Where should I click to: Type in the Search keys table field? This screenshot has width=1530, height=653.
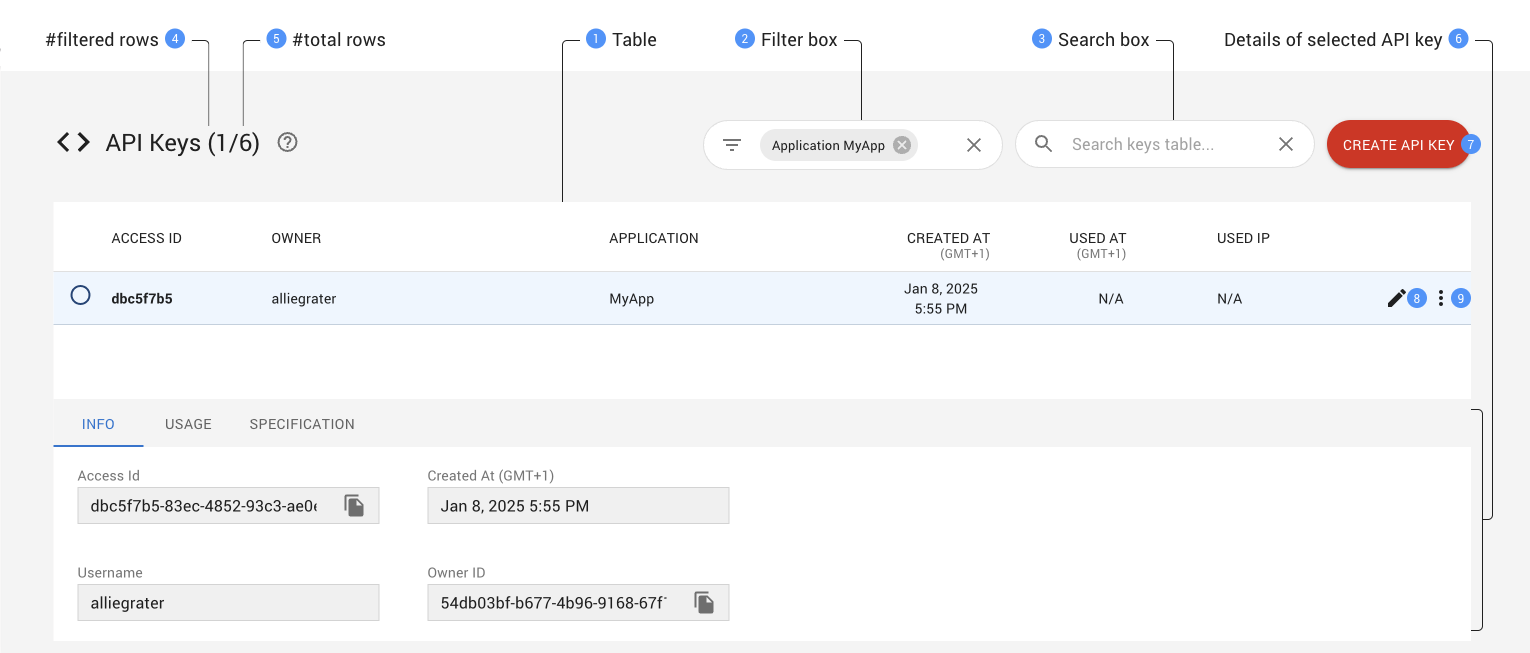coord(1160,145)
